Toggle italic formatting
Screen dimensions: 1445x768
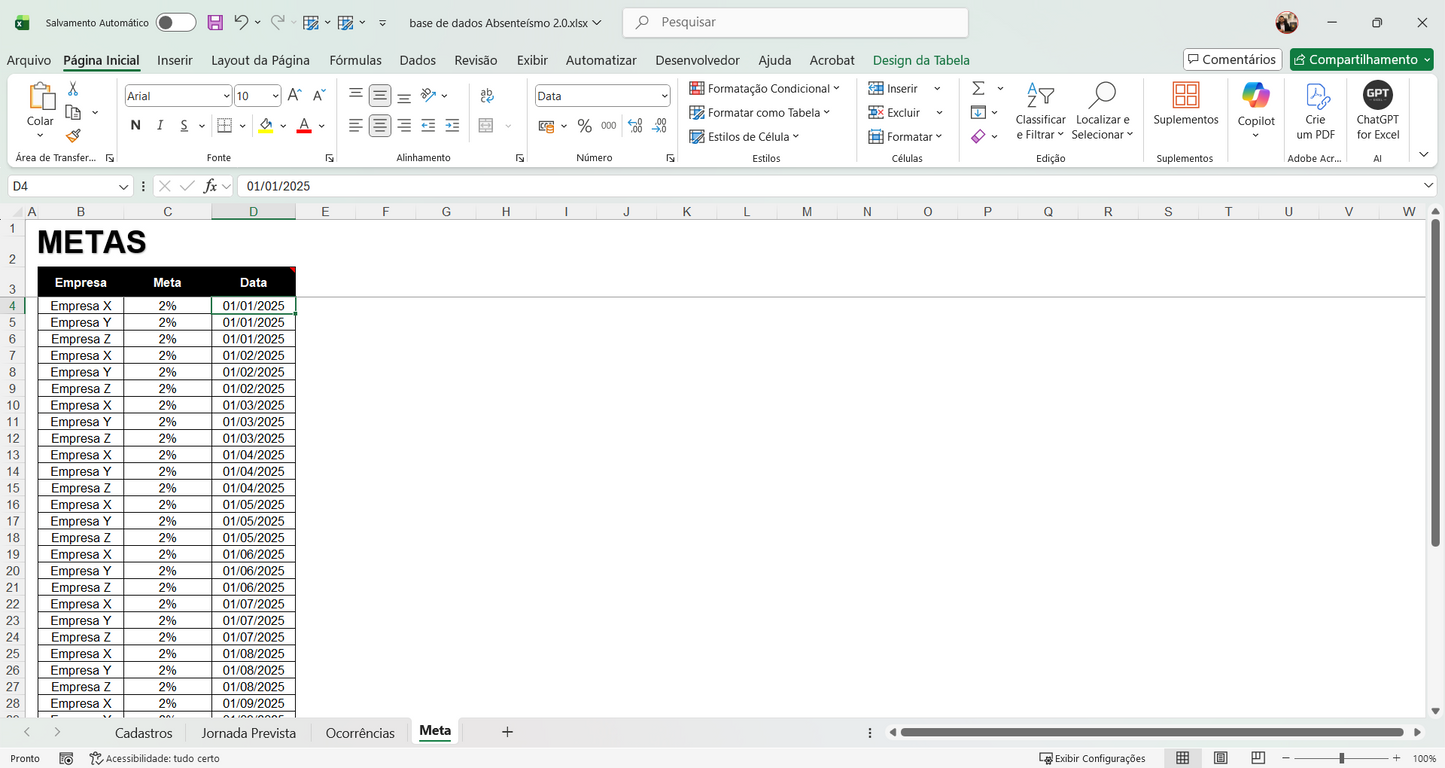(x=160, y=125)
